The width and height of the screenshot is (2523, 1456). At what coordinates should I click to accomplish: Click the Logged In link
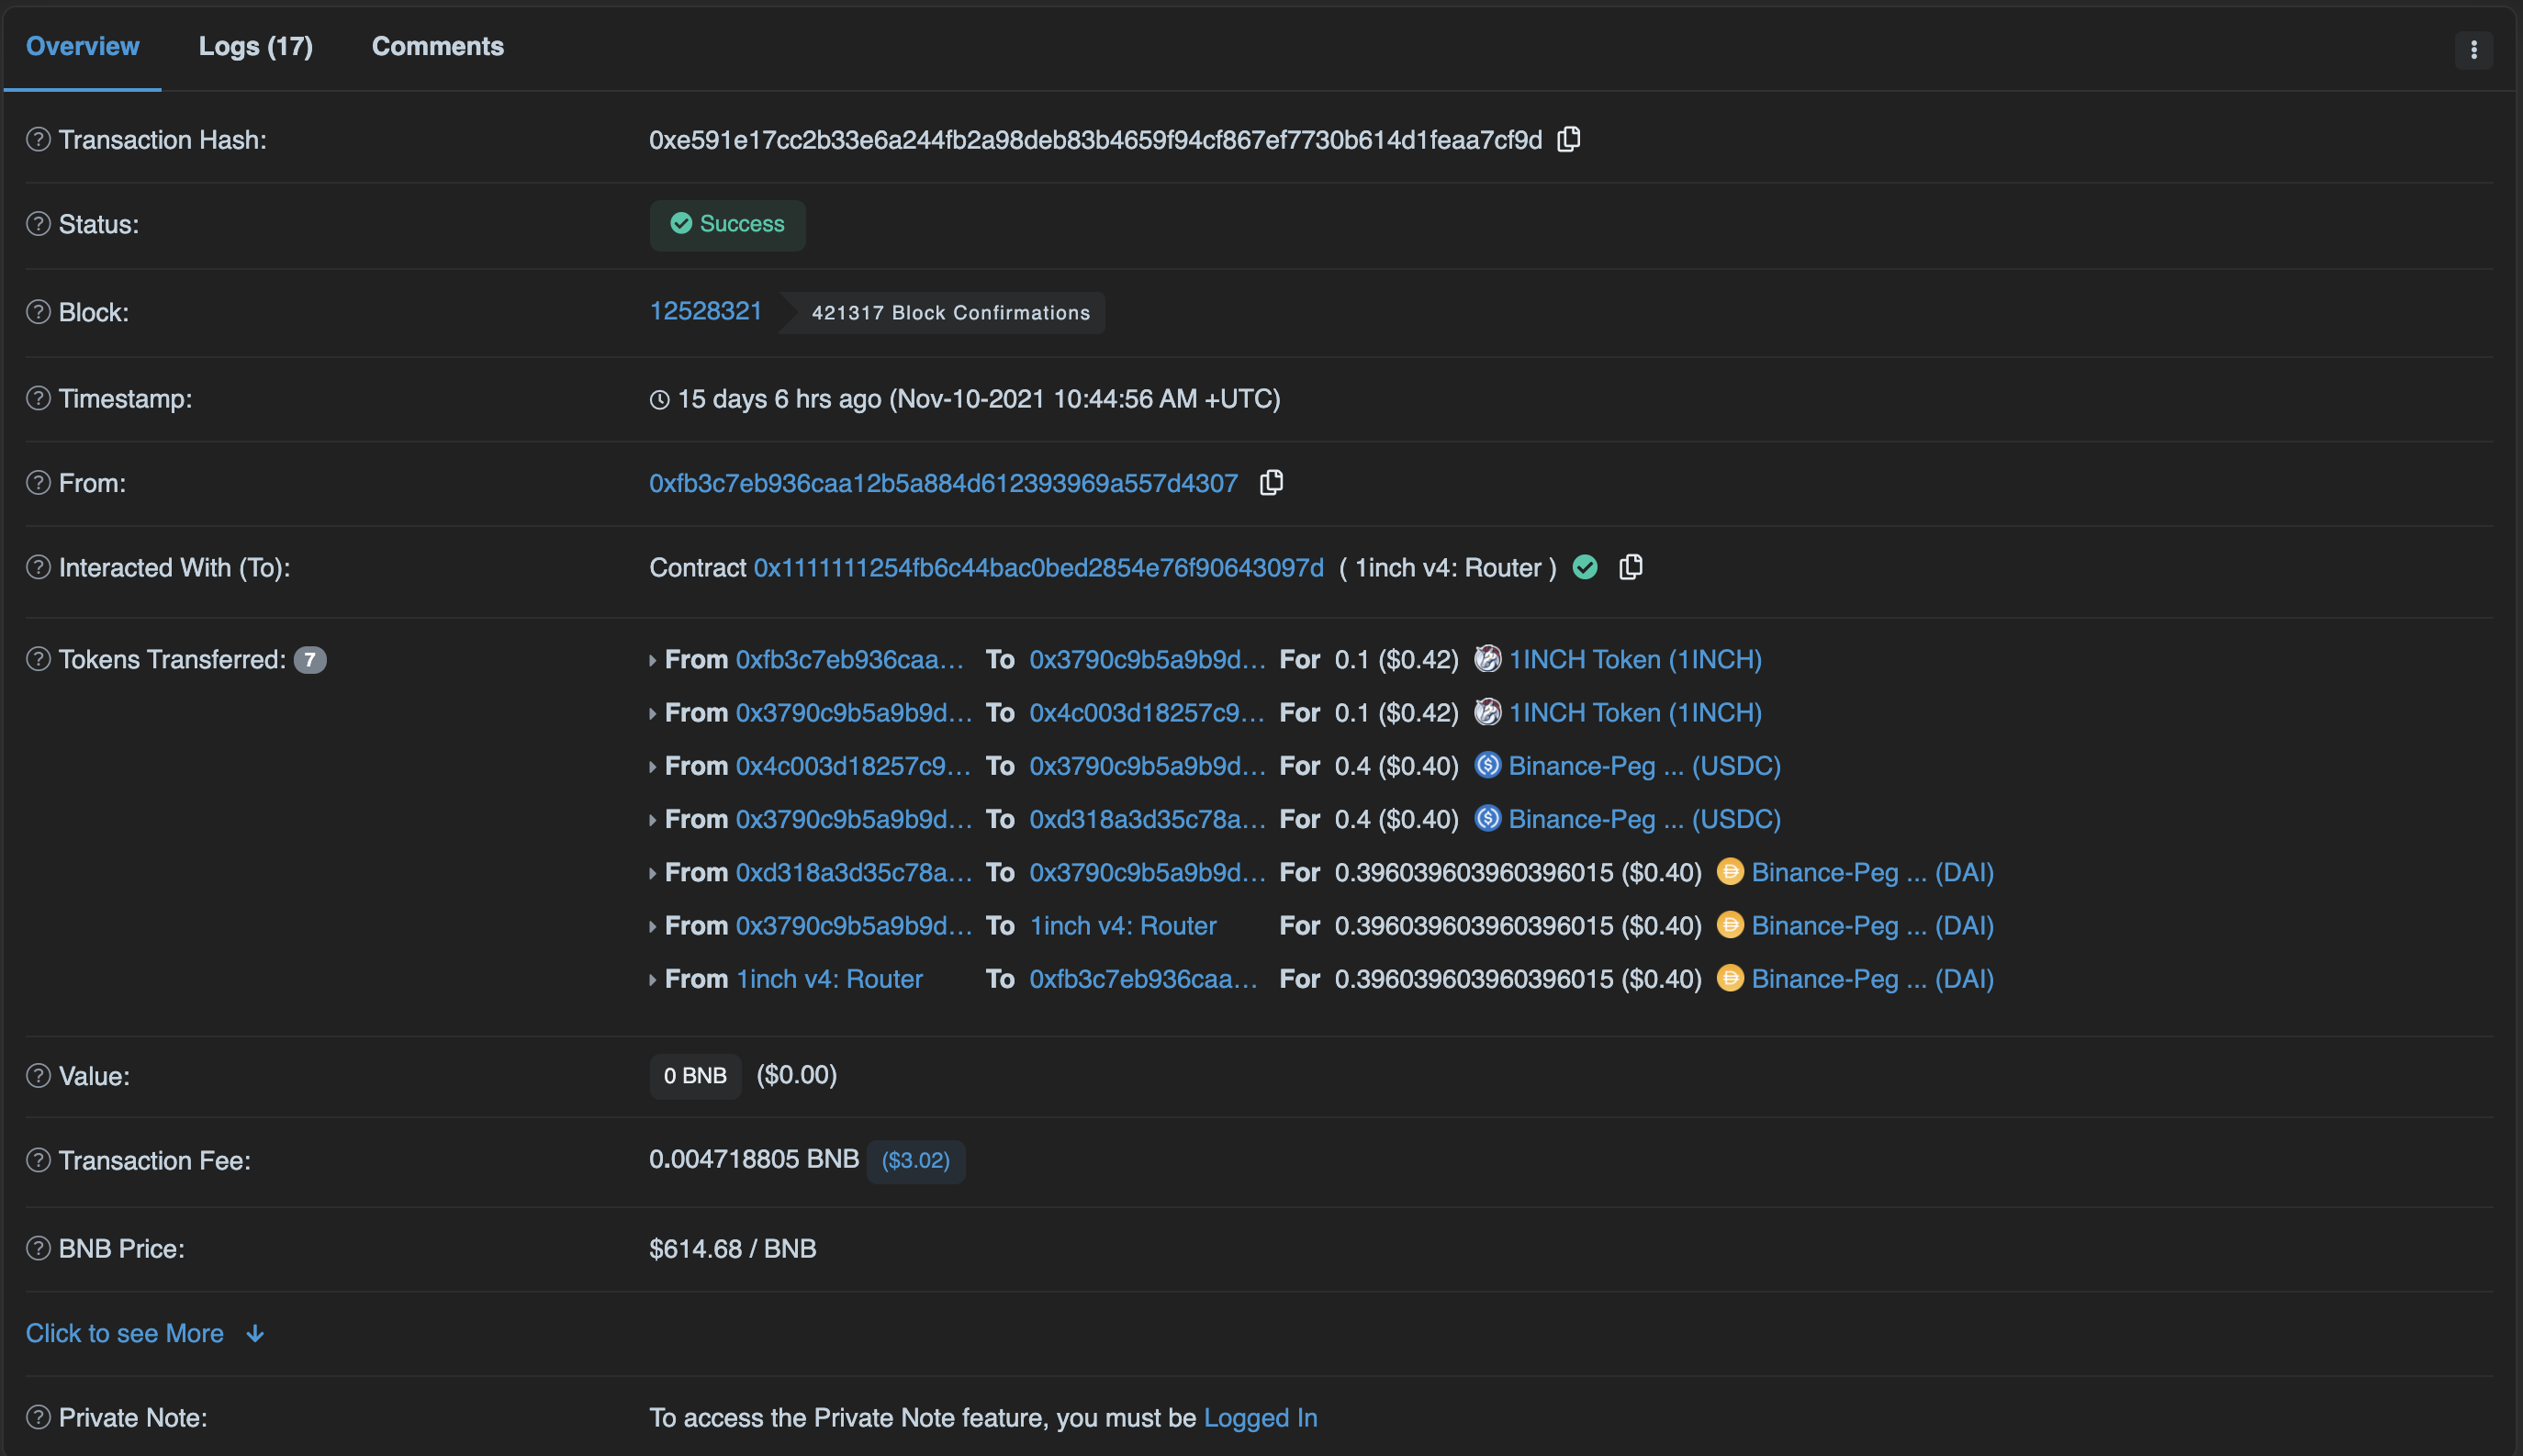pyautogui.click(x=1260, y=1417)
